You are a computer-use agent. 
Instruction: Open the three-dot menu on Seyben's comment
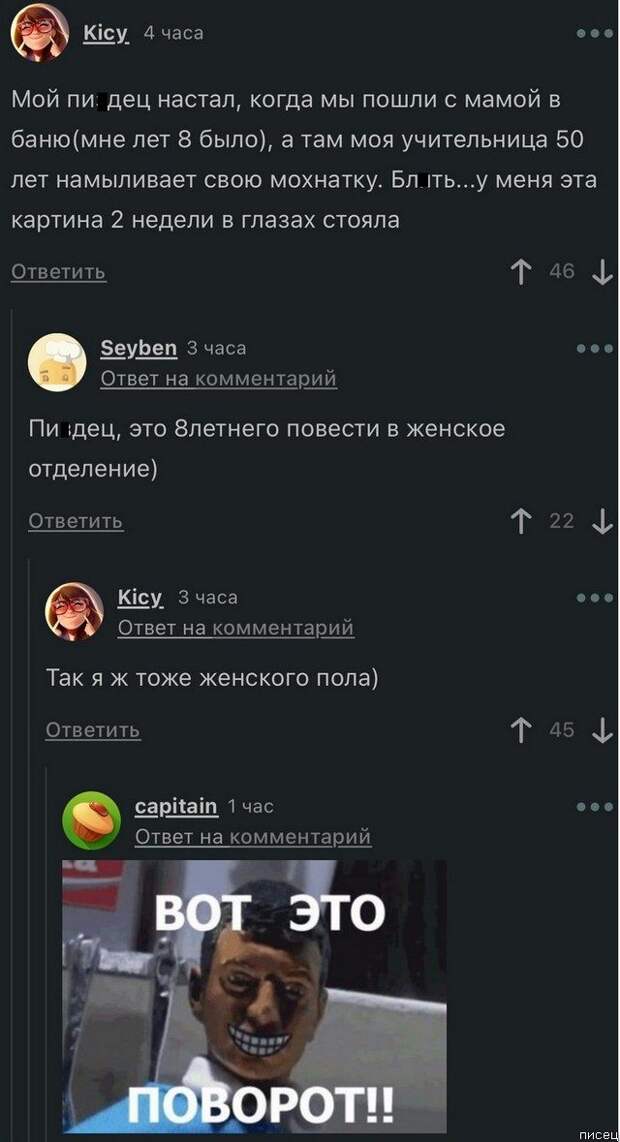[x=595, y=349]
